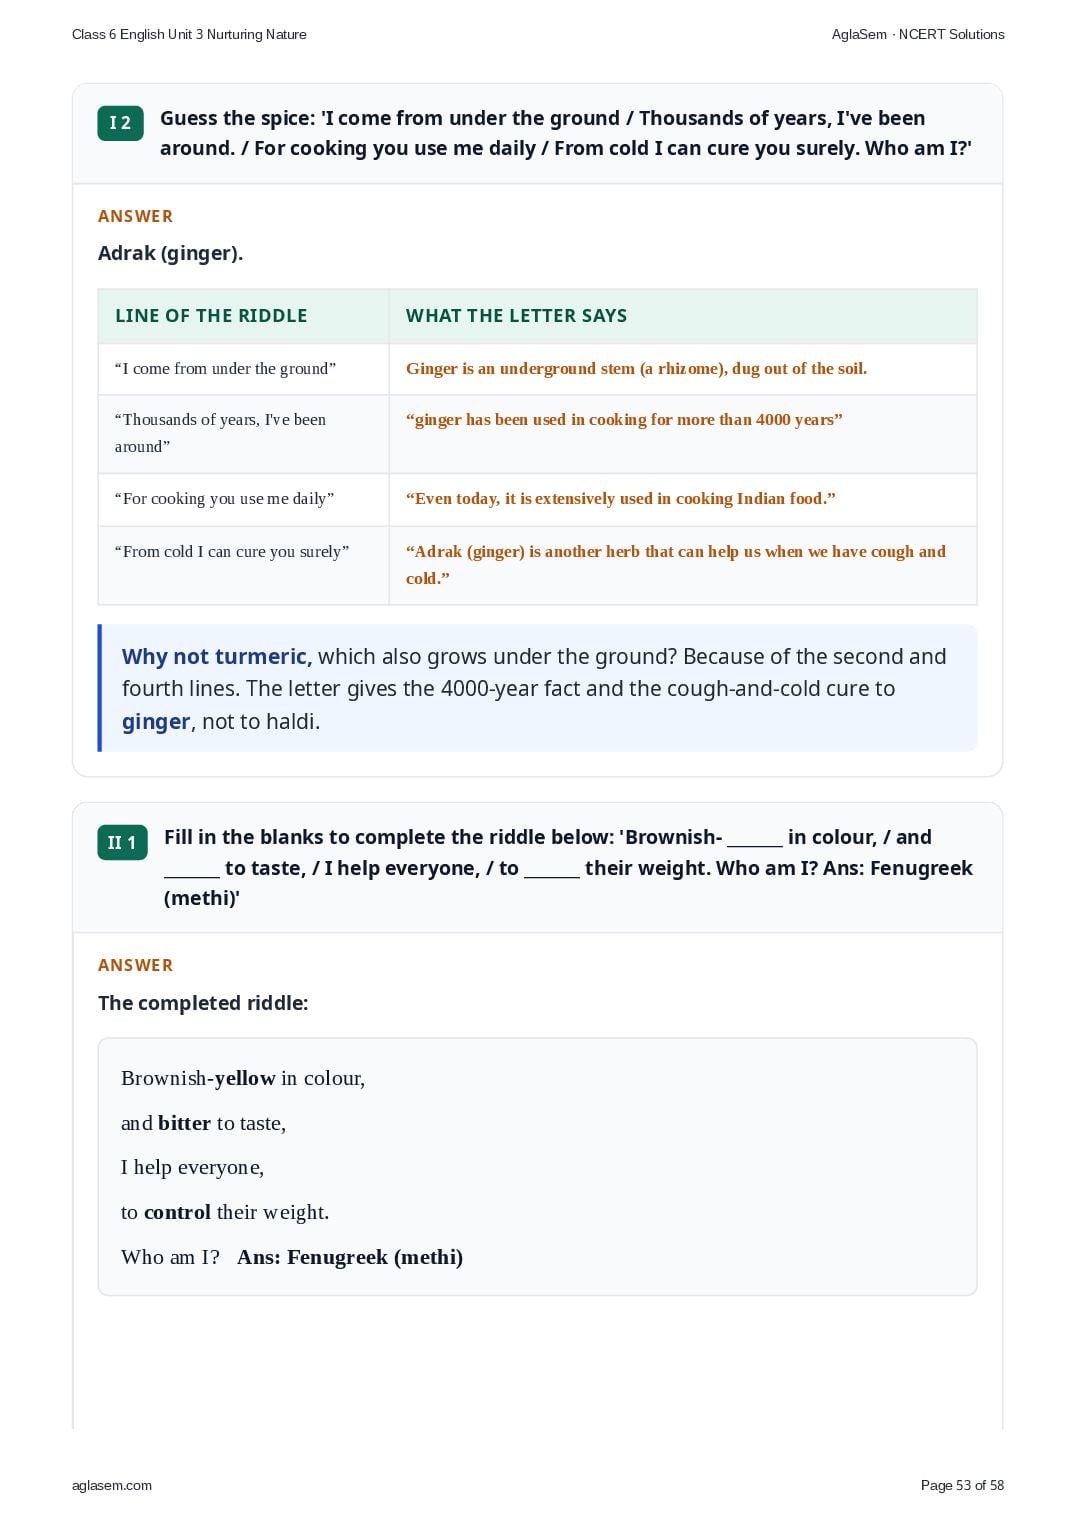
Task: Click the bold word 'bitter' in riddle
Action: coord(184,1123)
